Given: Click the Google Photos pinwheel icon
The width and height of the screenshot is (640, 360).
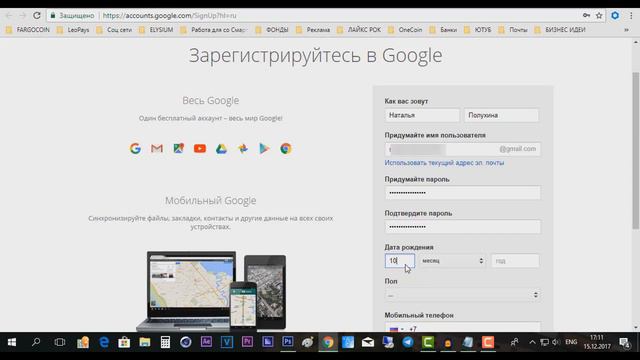Looking at the screenshot, I should 243,149.
